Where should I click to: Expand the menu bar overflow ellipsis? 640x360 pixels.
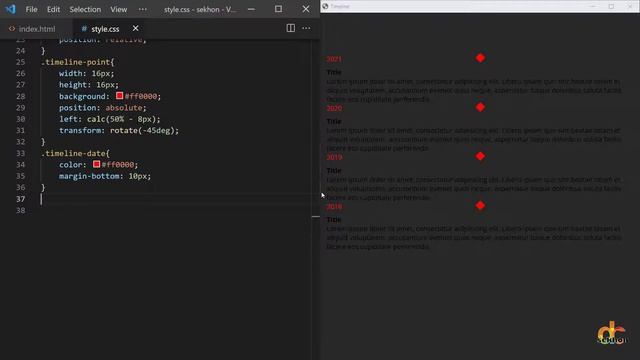click(x=142, y=9)
